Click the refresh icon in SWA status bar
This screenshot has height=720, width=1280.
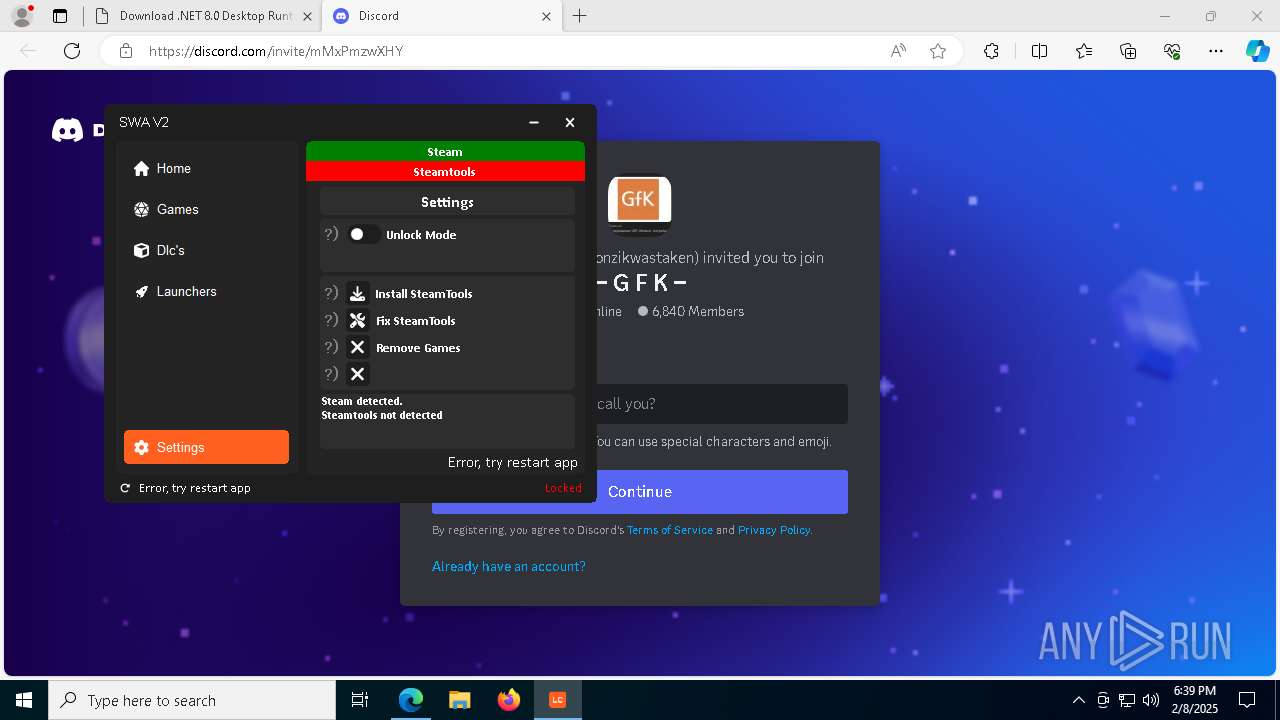point(125,488)
